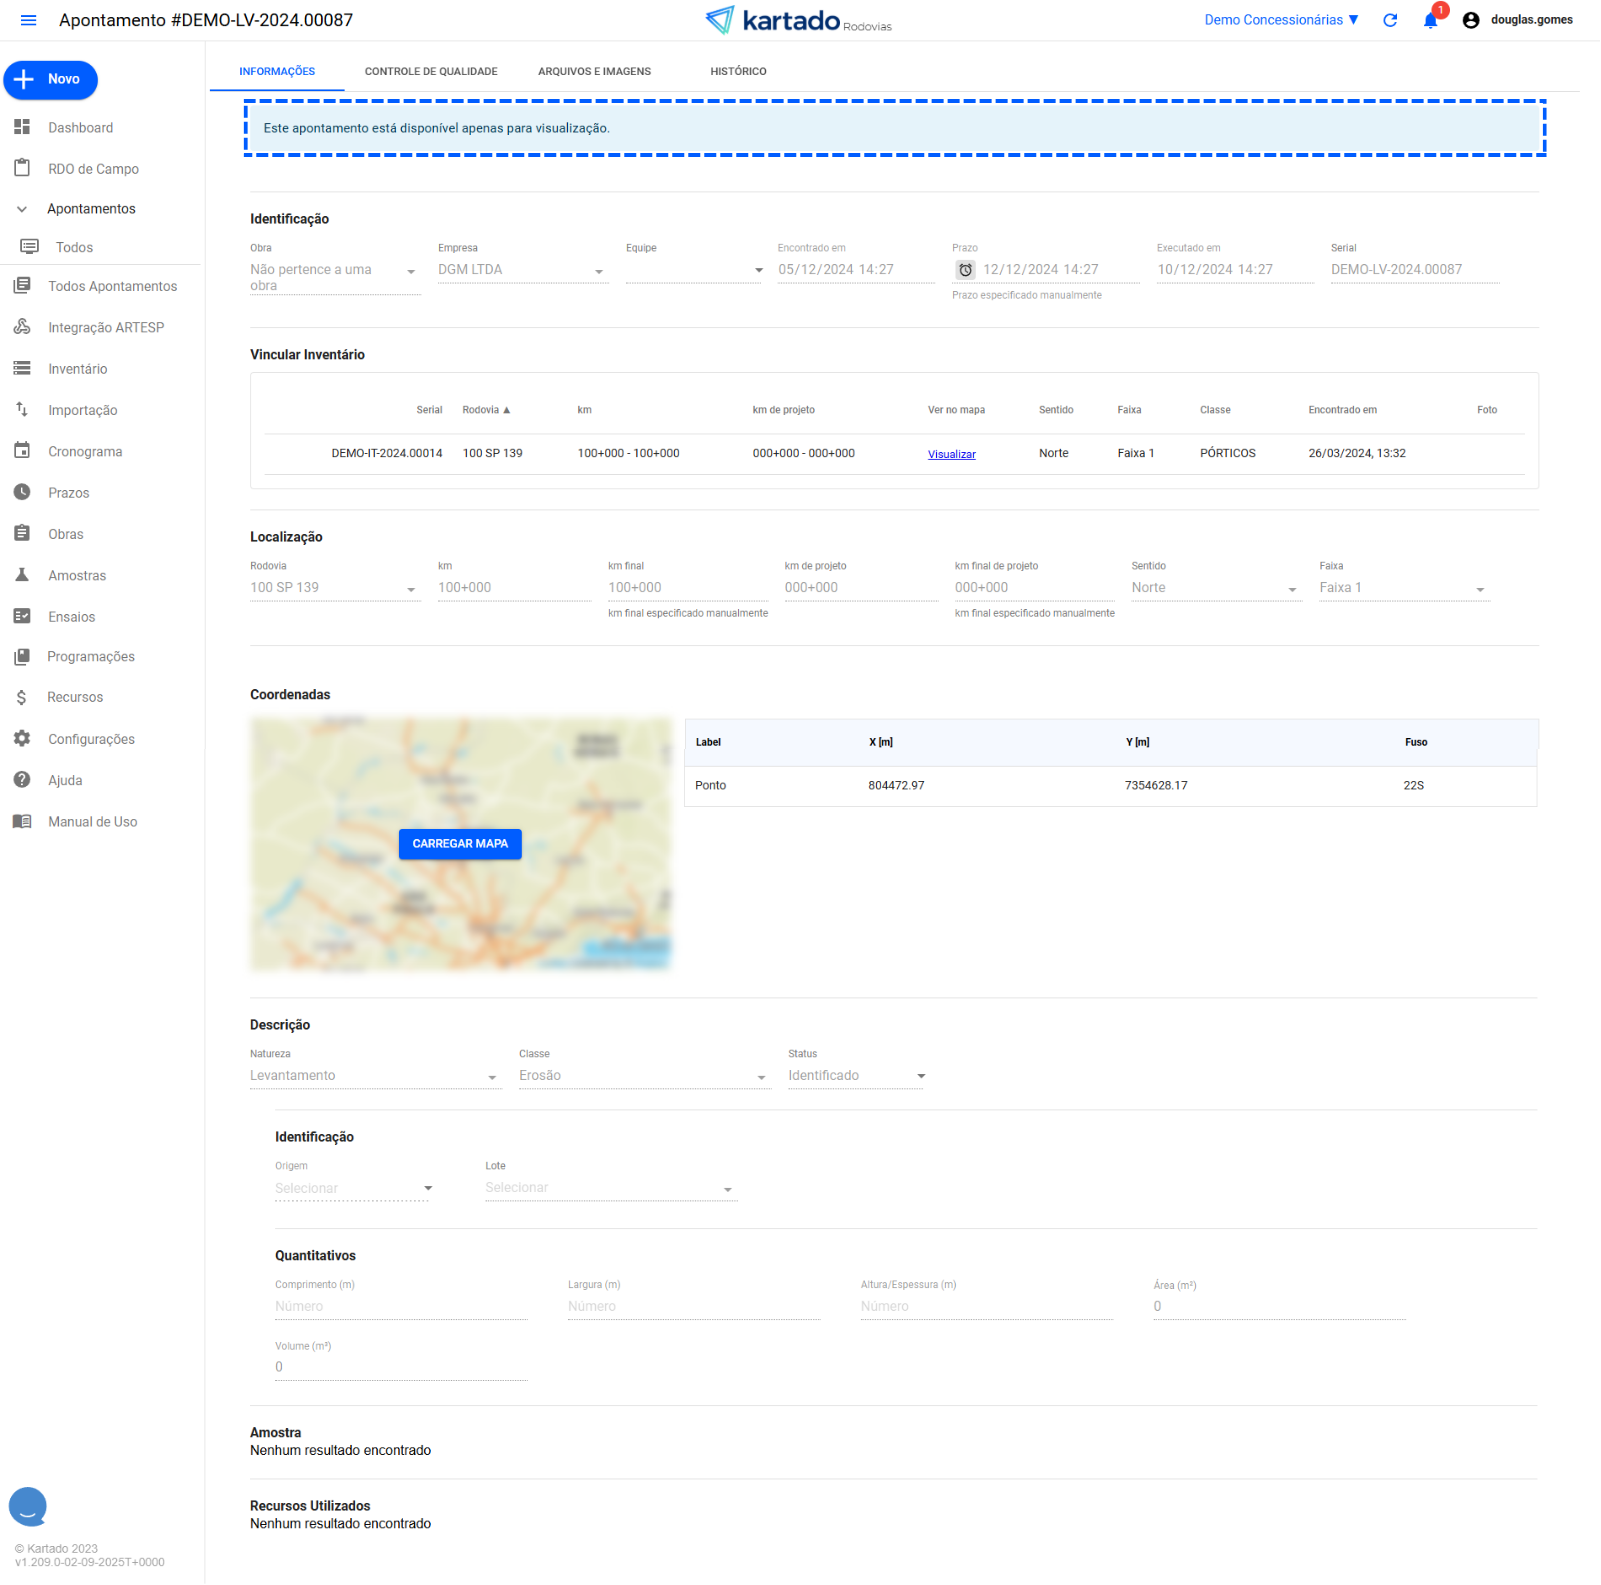This screenshot has width=1601, height=1585.
Task: Open the chat support bubble
Action: (28, 1506)
